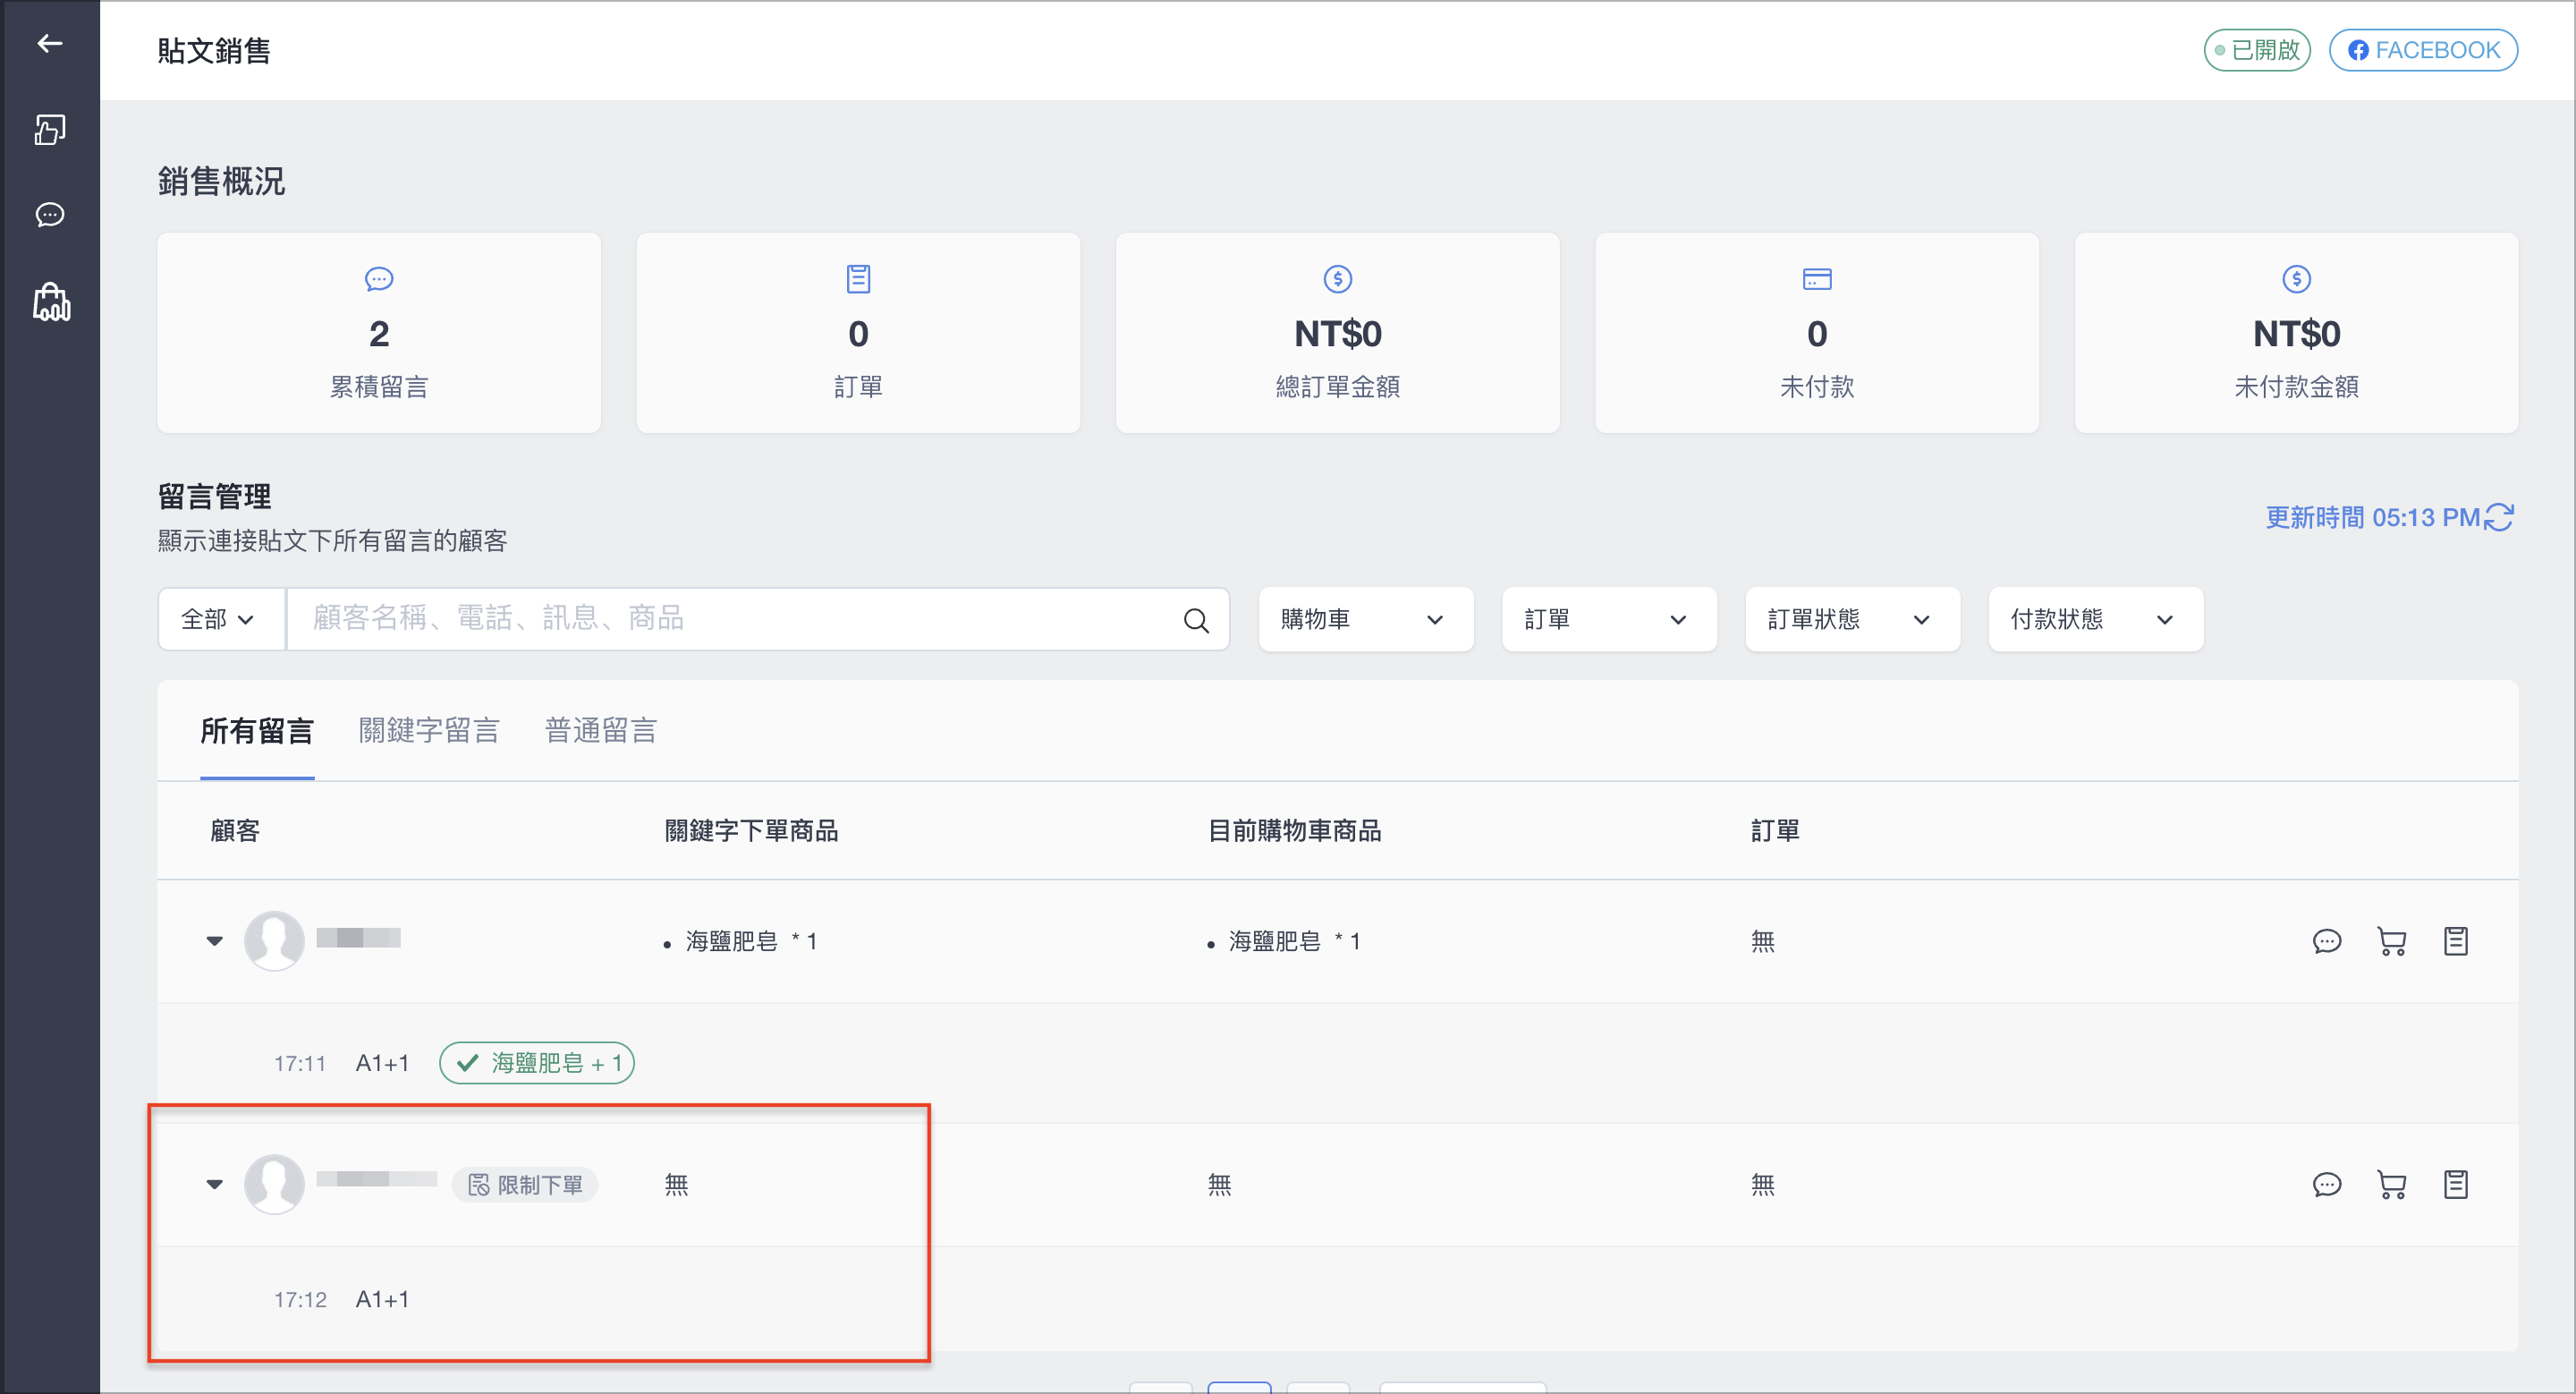Click 海鹽肥皂 * 1 under keyword order products

coord(751,942)
